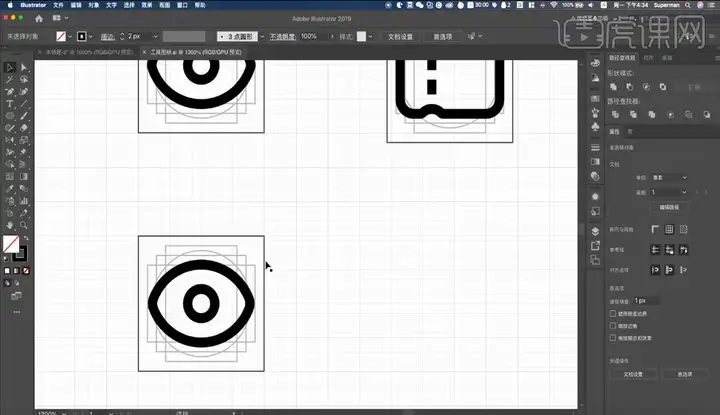
Task: Select the Direct Selection tool
Action: [x=24, y=67]
